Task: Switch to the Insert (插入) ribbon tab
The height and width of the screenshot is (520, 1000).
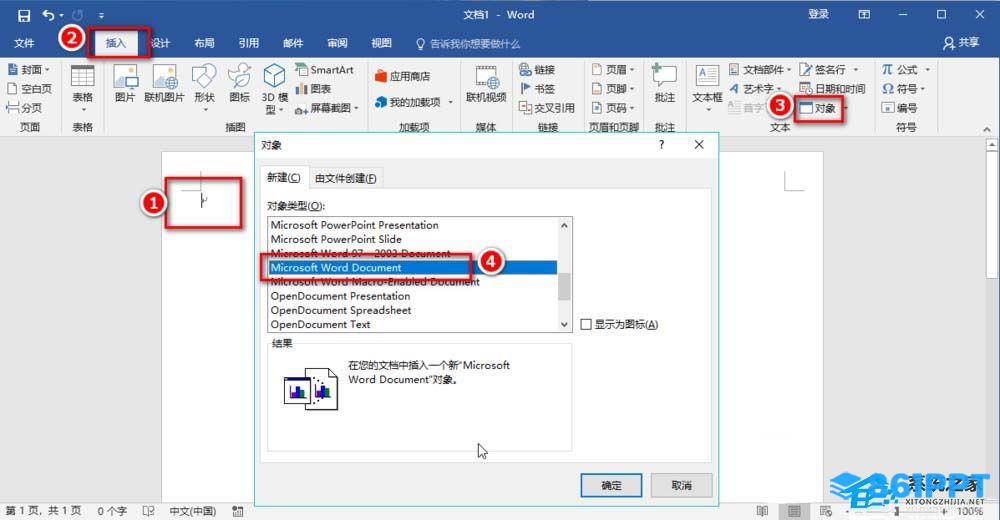Action: click(115, 43)
